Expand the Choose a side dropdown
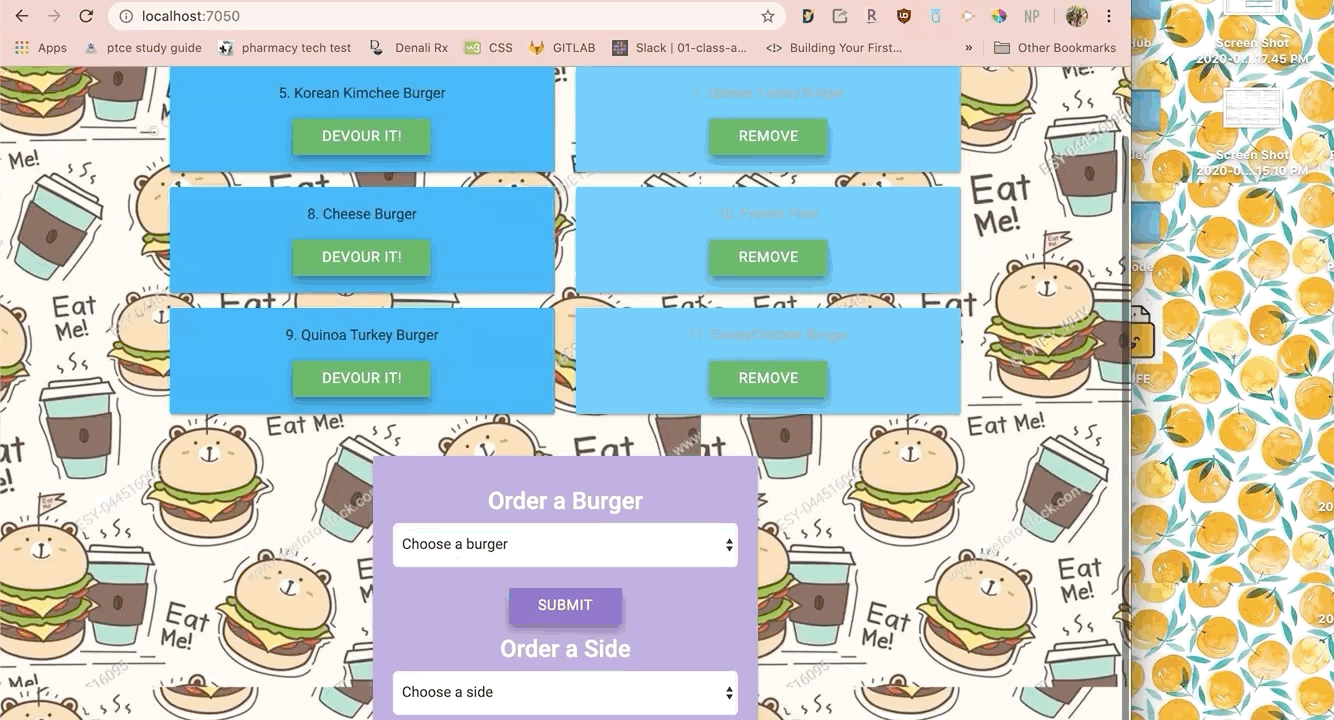The image size is (1334, 720). click(565, 692)
